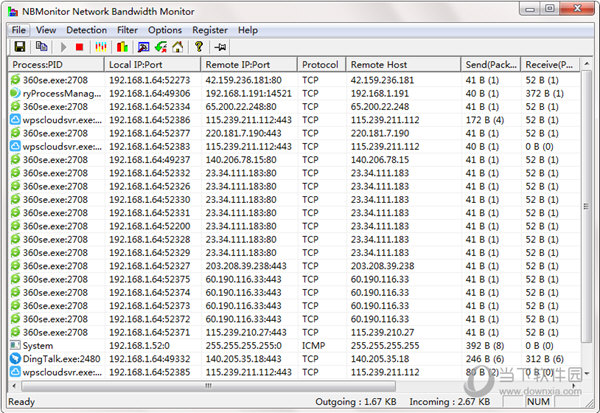Screen dimensions: 600x413
Task: Click the magnifier search window icon
Action: coord(143,47)
